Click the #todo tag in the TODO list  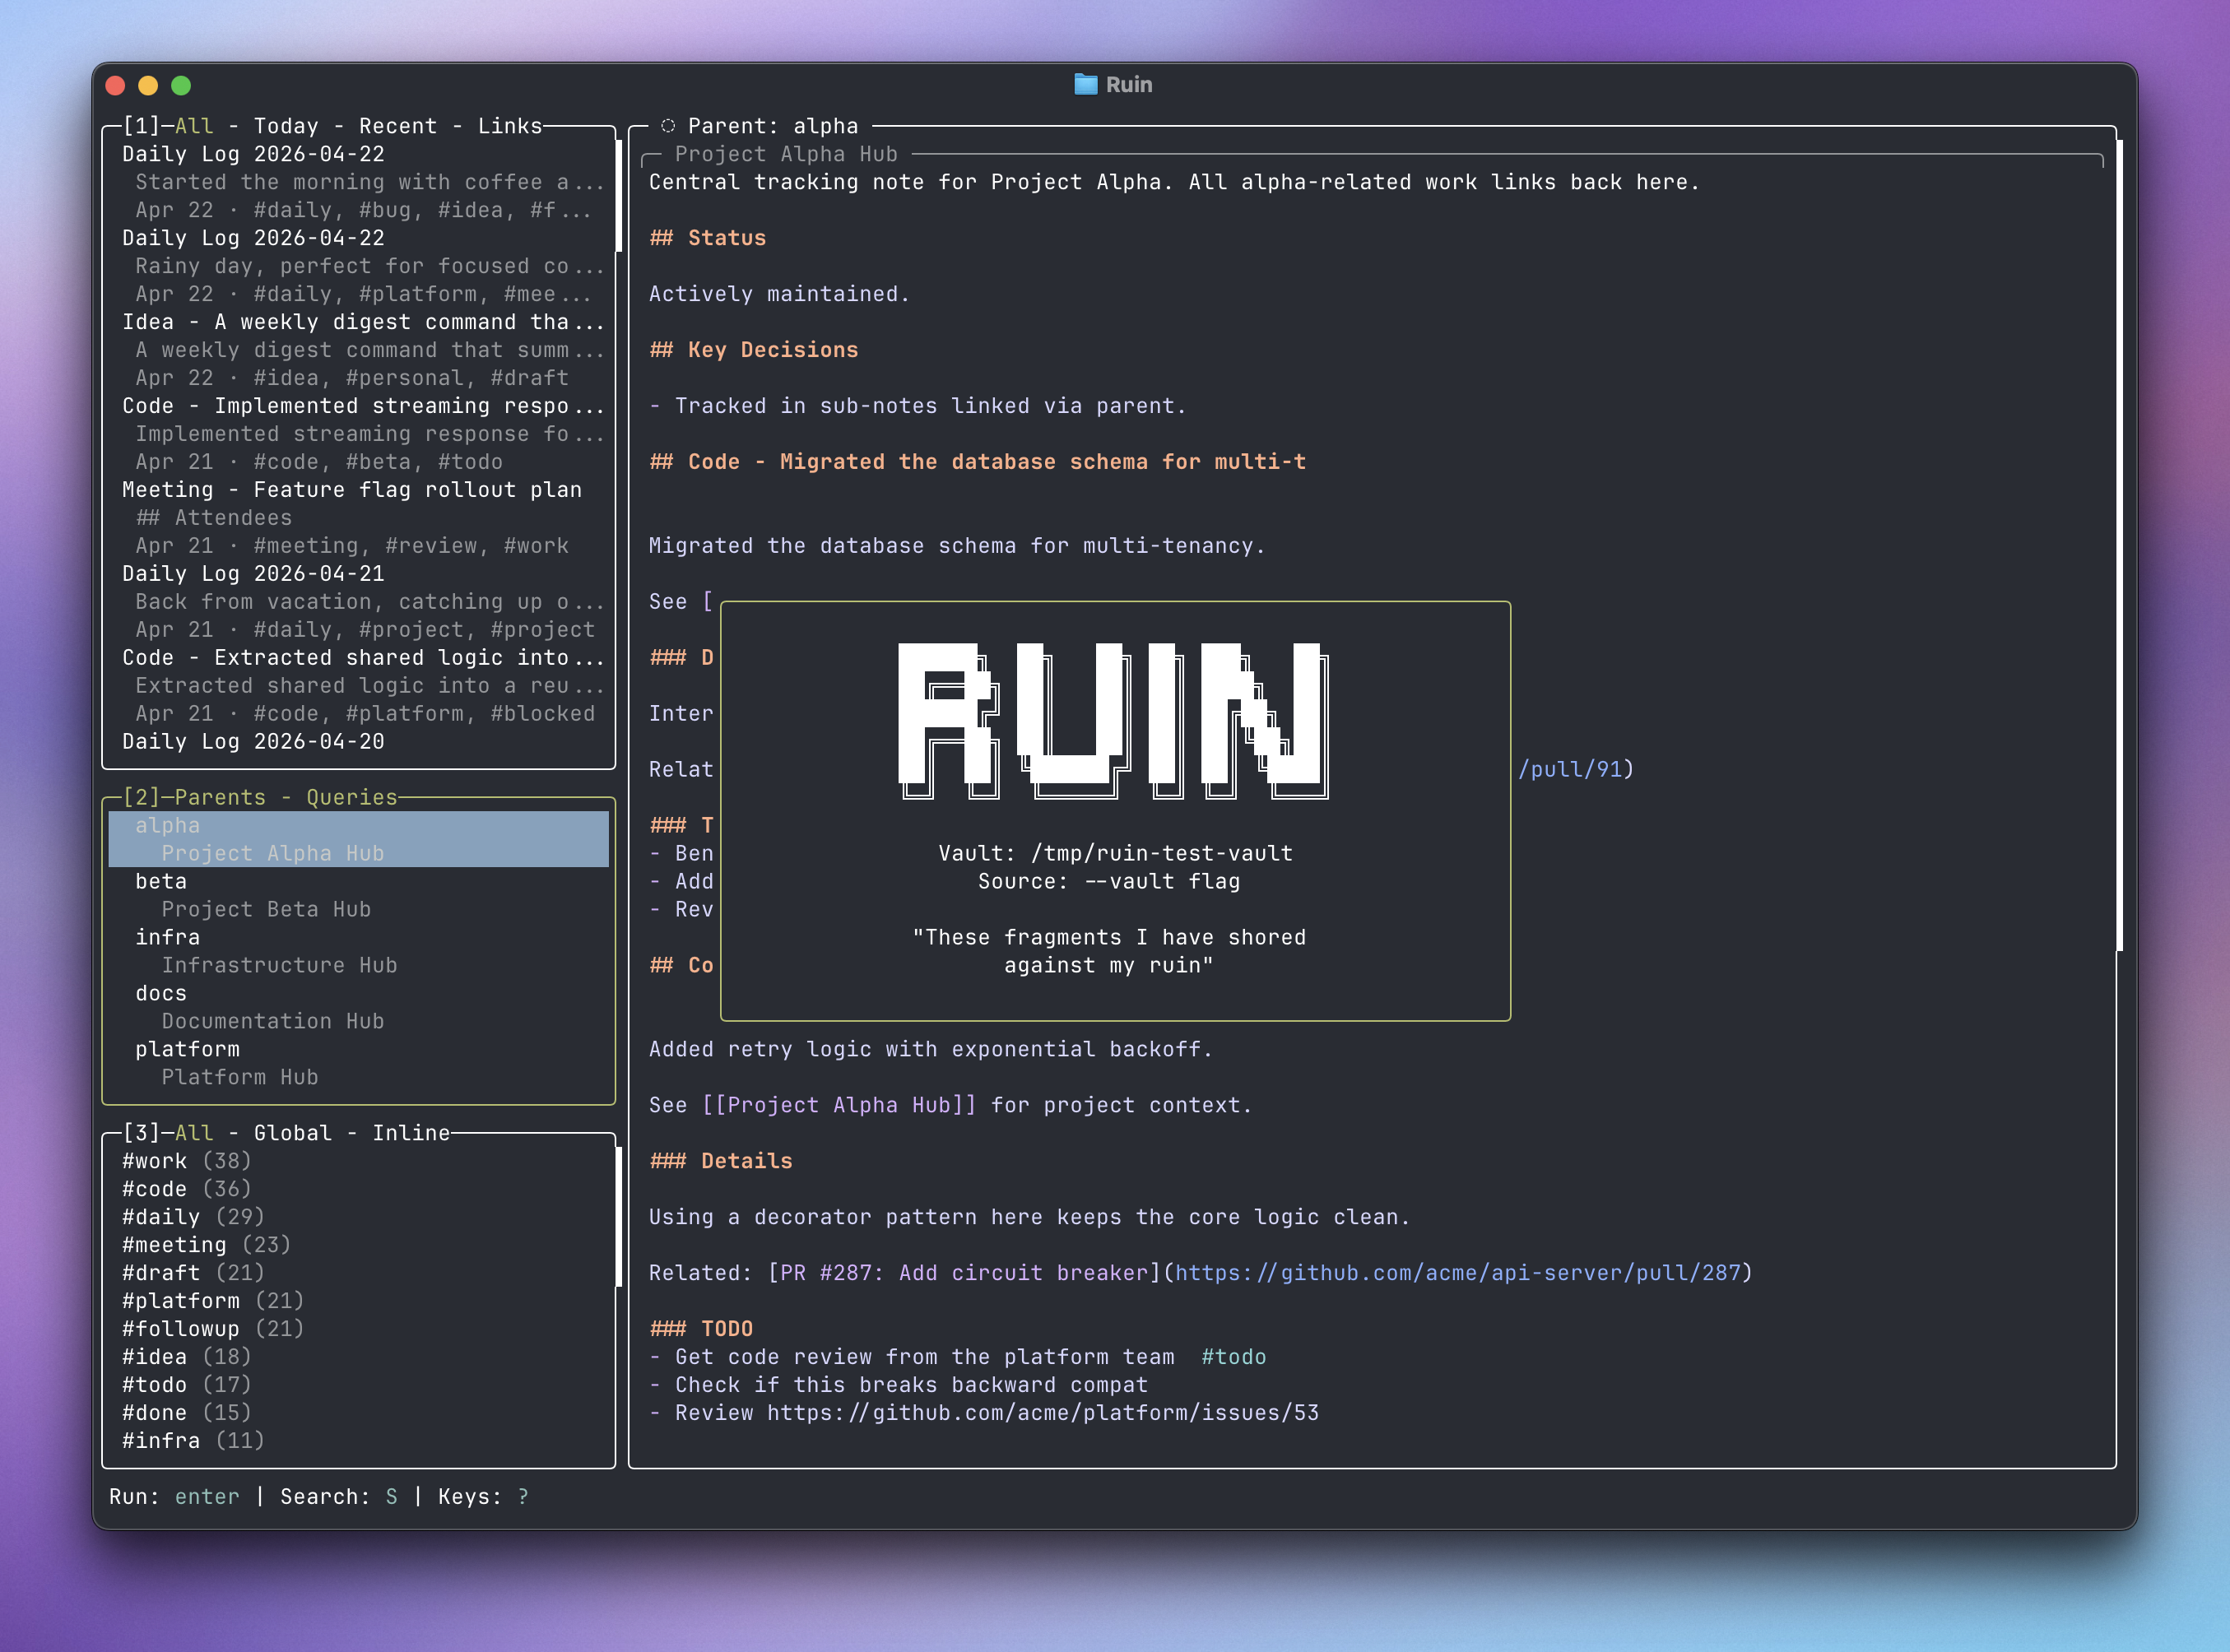1234,1356
